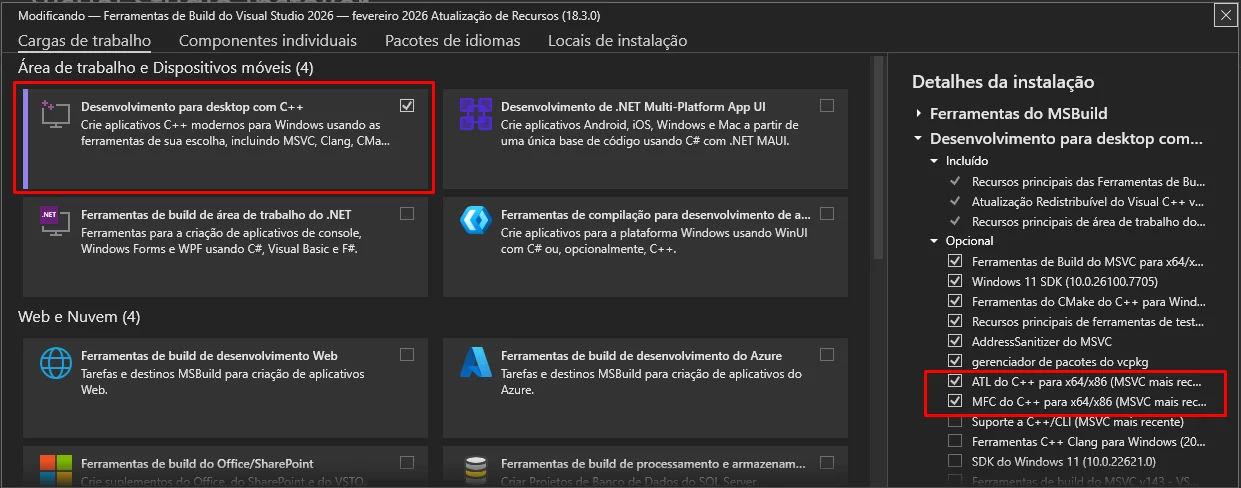Image resolution: width=1241 pixels, height=488 pixels.
Task: Click the .NET desktop build tools icon
Action: [x=54, y=222]
